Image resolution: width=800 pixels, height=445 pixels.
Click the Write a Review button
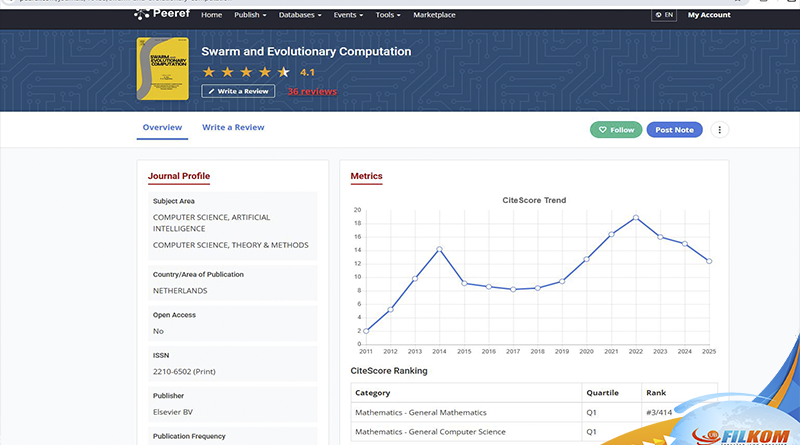click(x=238, y=91)
